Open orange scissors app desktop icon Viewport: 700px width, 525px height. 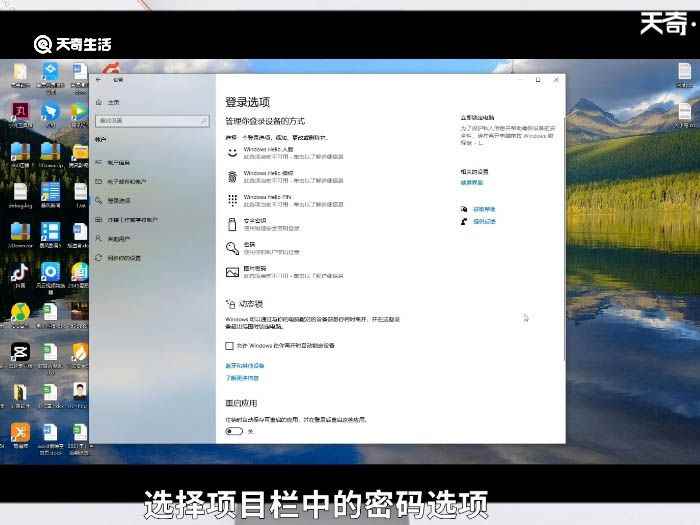coord(20,436)
